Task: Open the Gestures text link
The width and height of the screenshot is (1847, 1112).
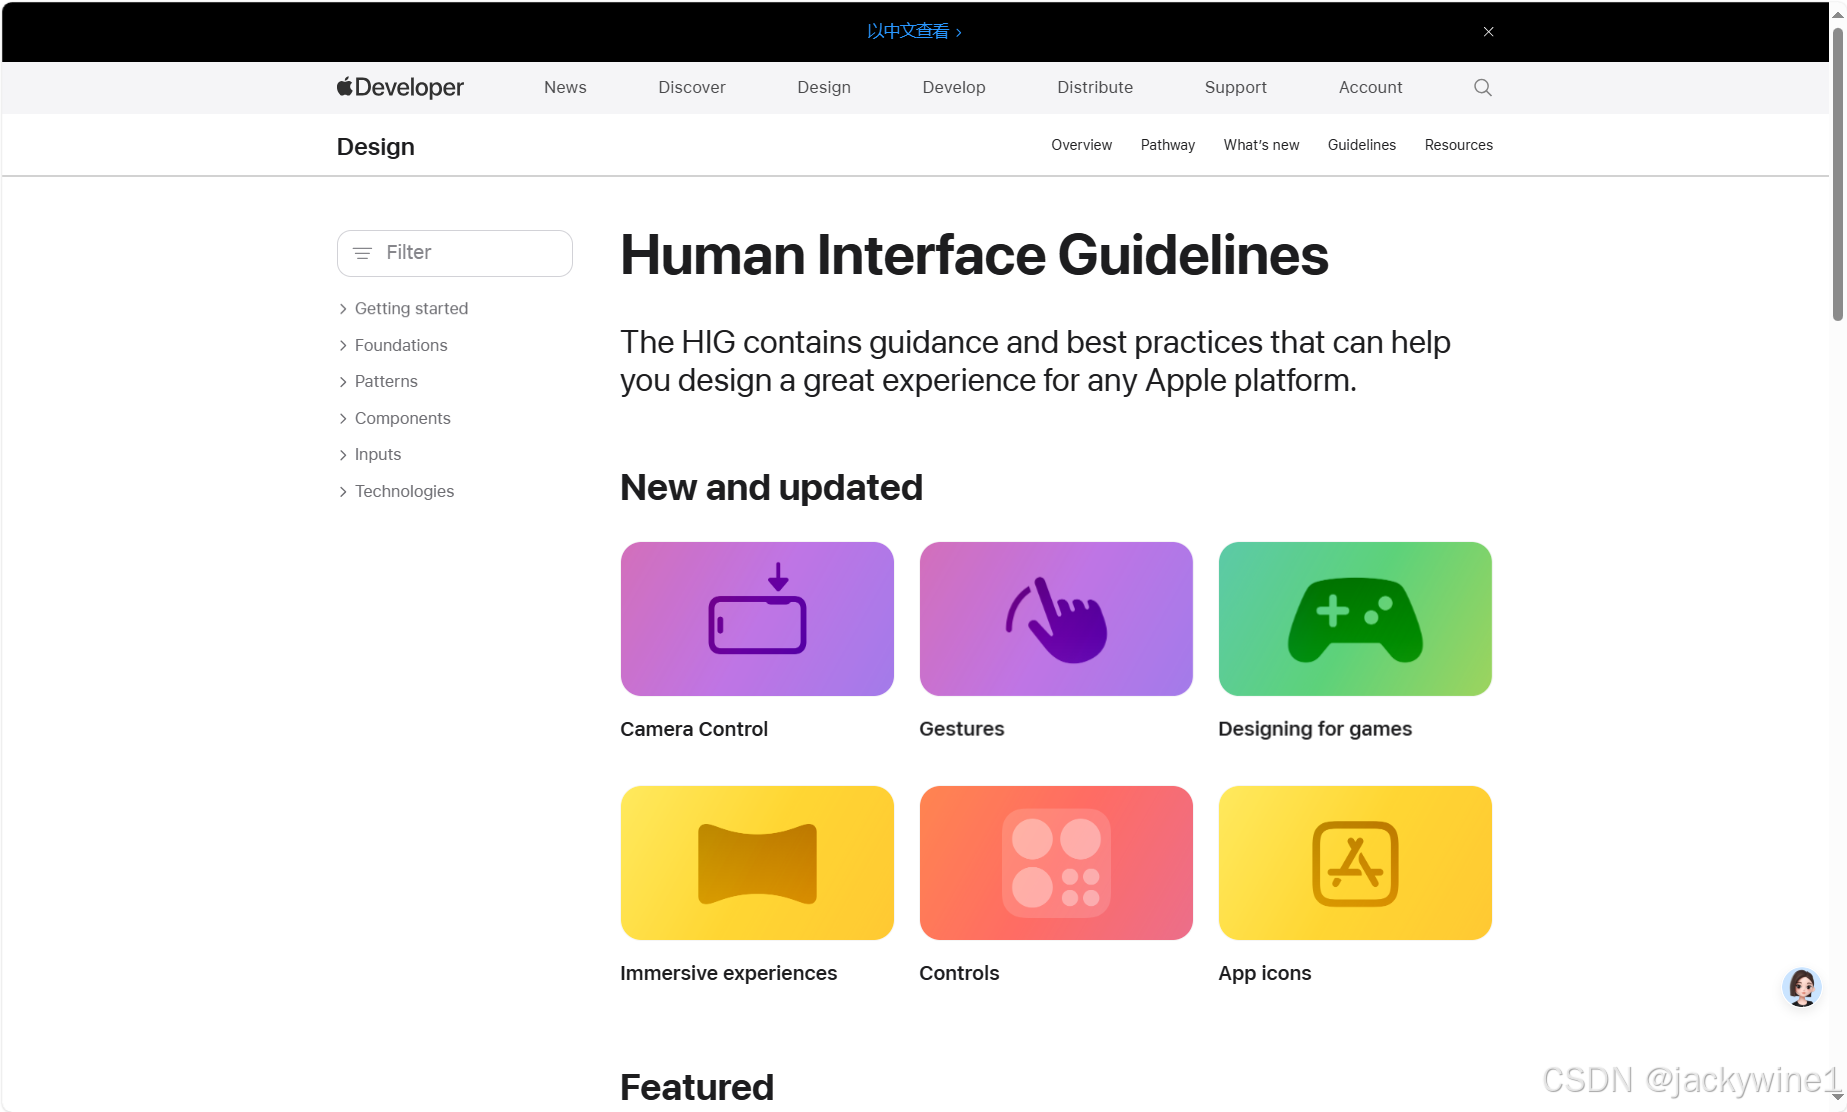Action: 962,729
